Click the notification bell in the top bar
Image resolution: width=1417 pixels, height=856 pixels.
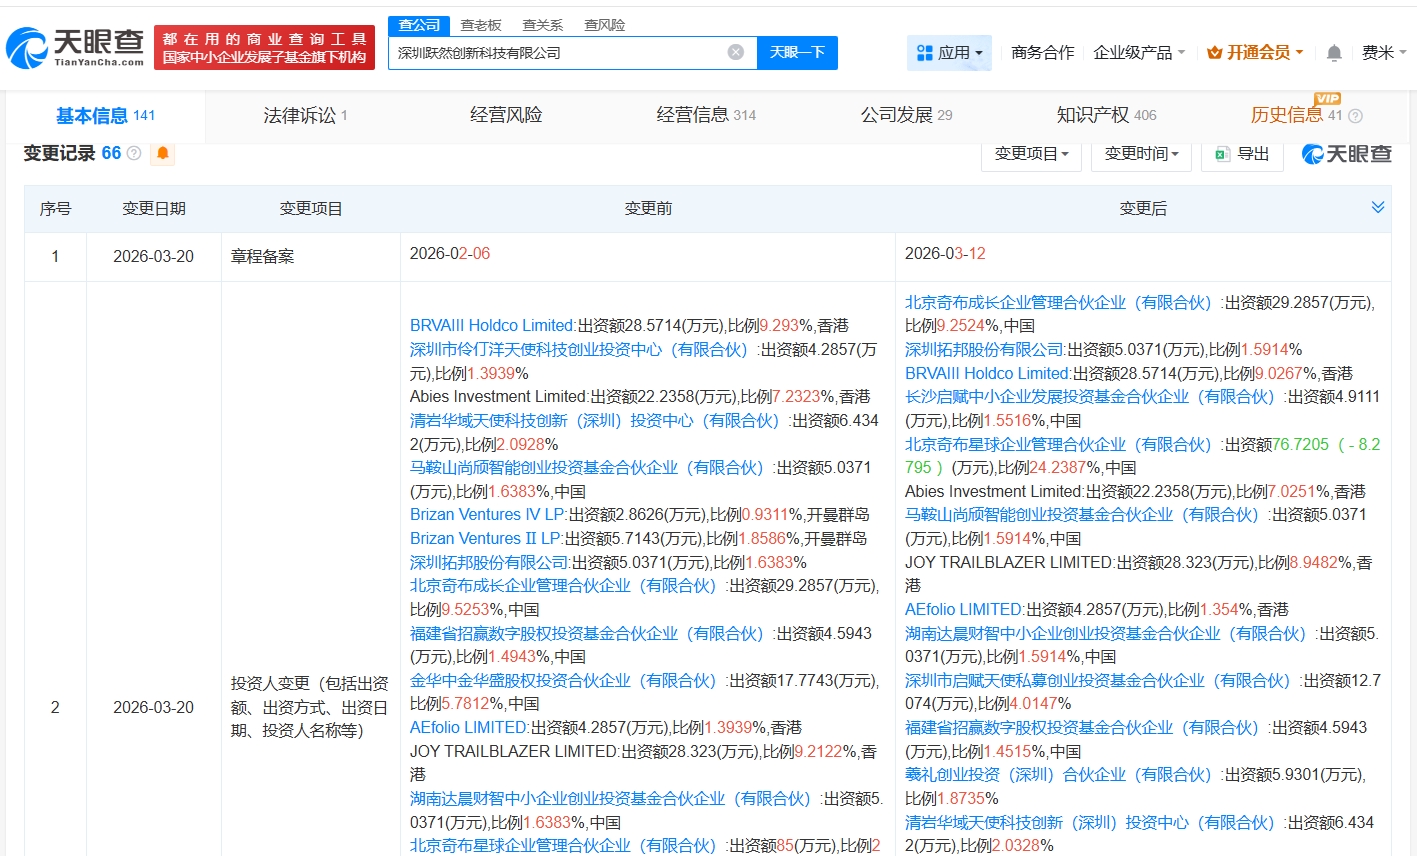coord(1334,53)
